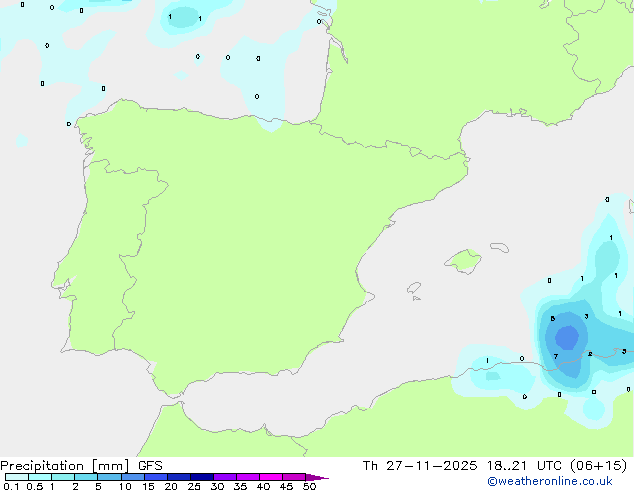This screenshot has width=634, height=490.
Task: Click the 'Precipitation [mm]' title text
Action: tap(65, 466)
